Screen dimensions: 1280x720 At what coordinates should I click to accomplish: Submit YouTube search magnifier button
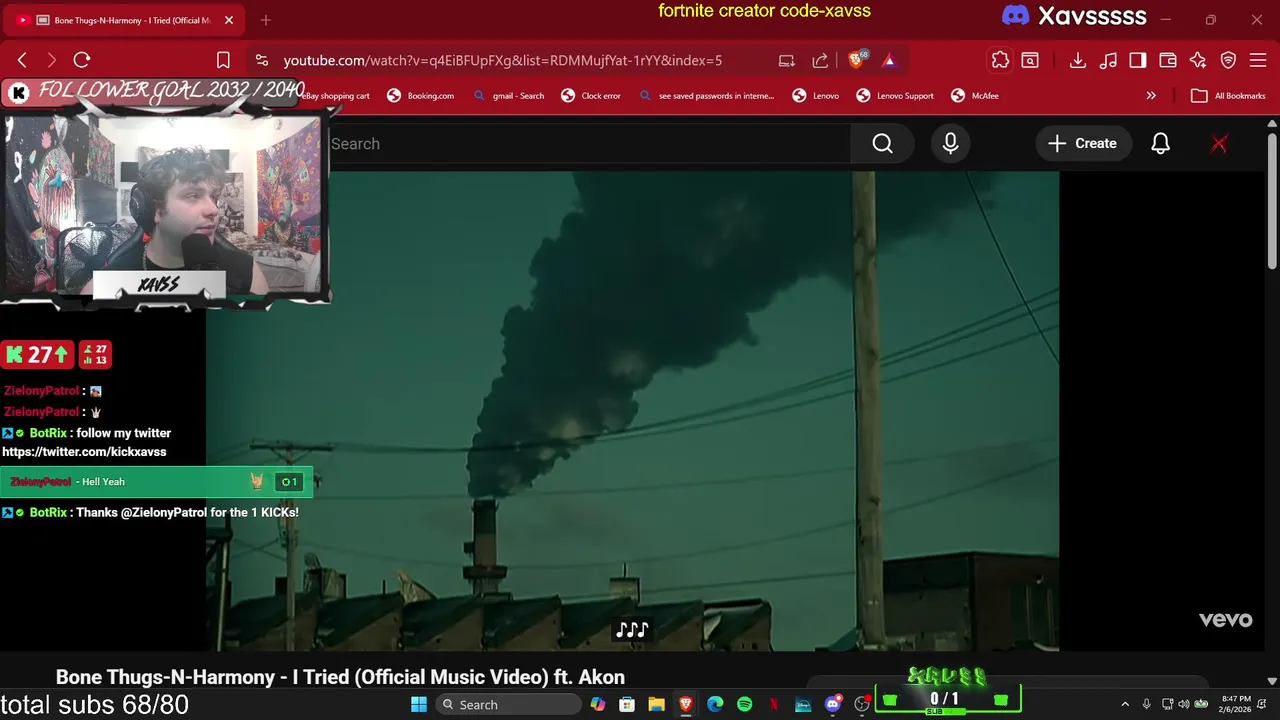[x=882, y=144]
